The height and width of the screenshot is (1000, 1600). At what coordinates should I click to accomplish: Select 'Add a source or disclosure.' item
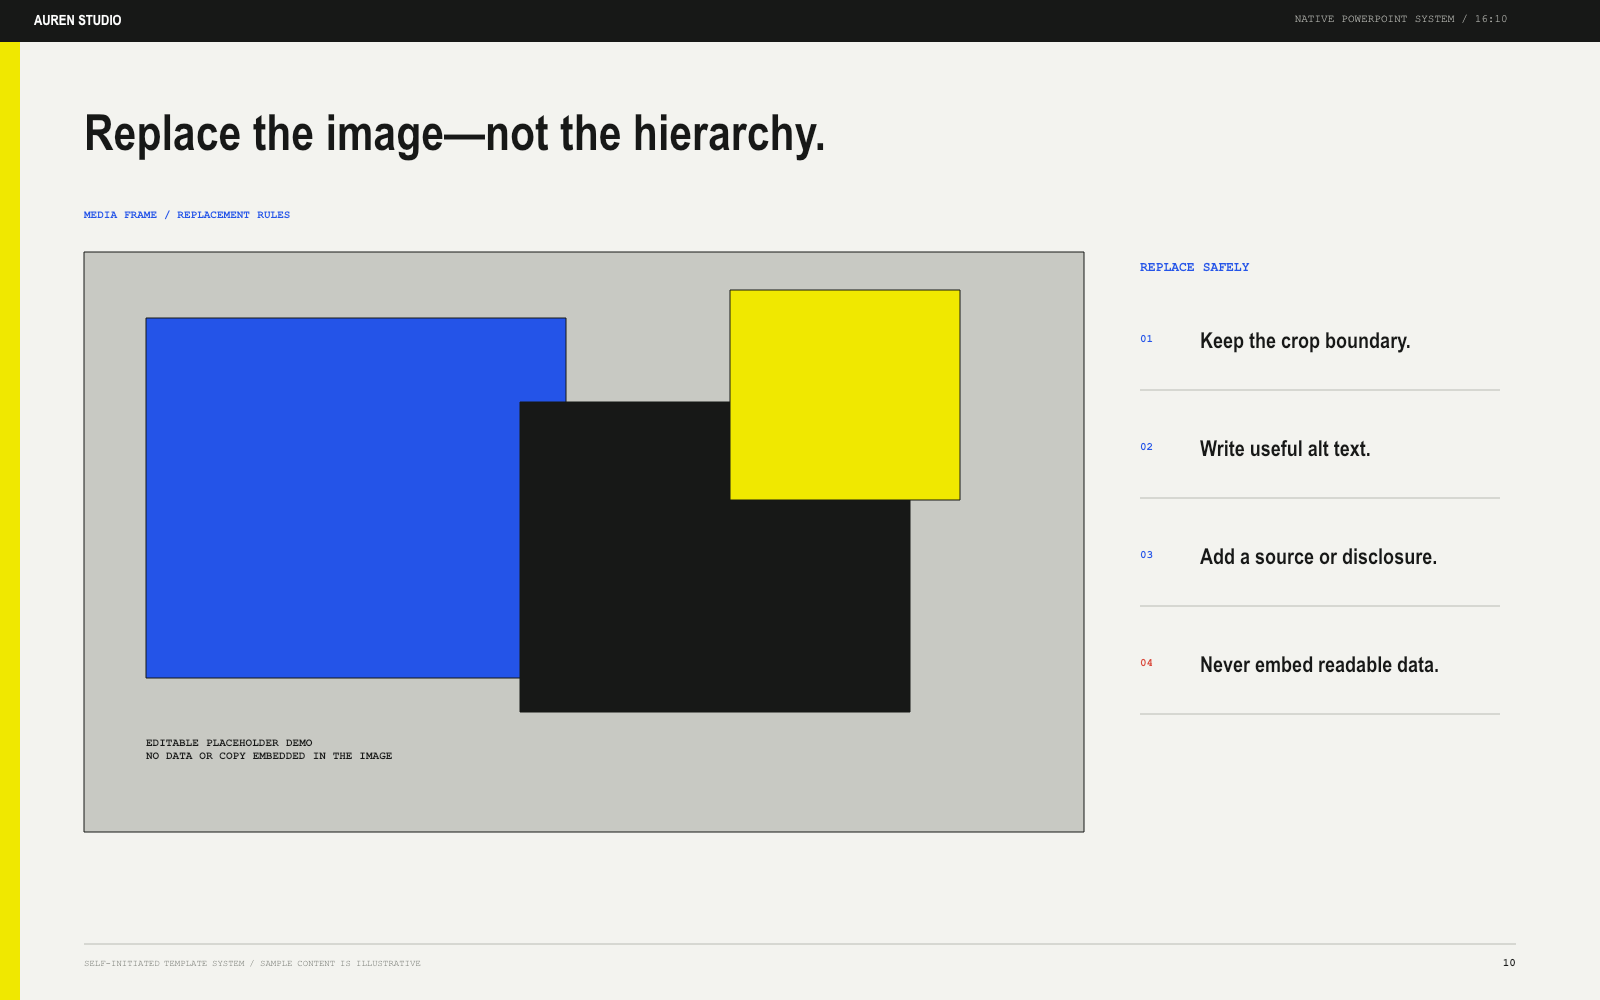pyautogui.click(x=1318, y=557)
